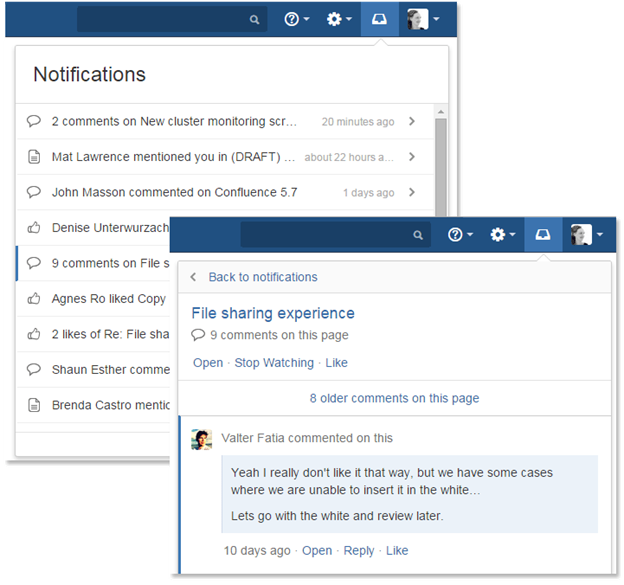Click the comment bubble icon beside Shaun Esther
The width and height of the screenshot is (624, 585).
34,370
